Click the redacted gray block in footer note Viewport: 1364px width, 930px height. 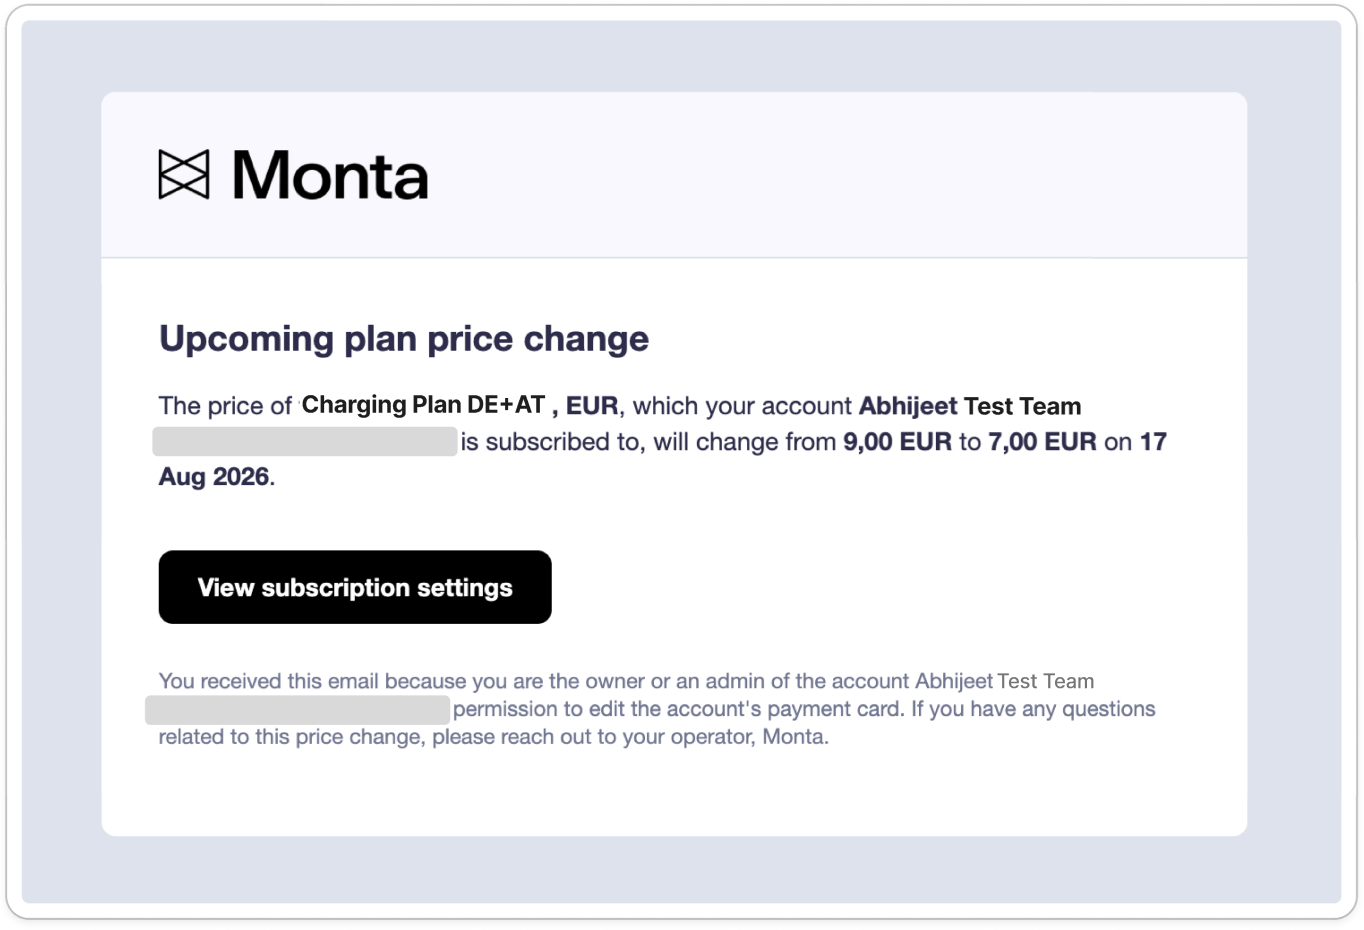pyautogui.click(x=298, y=710)
